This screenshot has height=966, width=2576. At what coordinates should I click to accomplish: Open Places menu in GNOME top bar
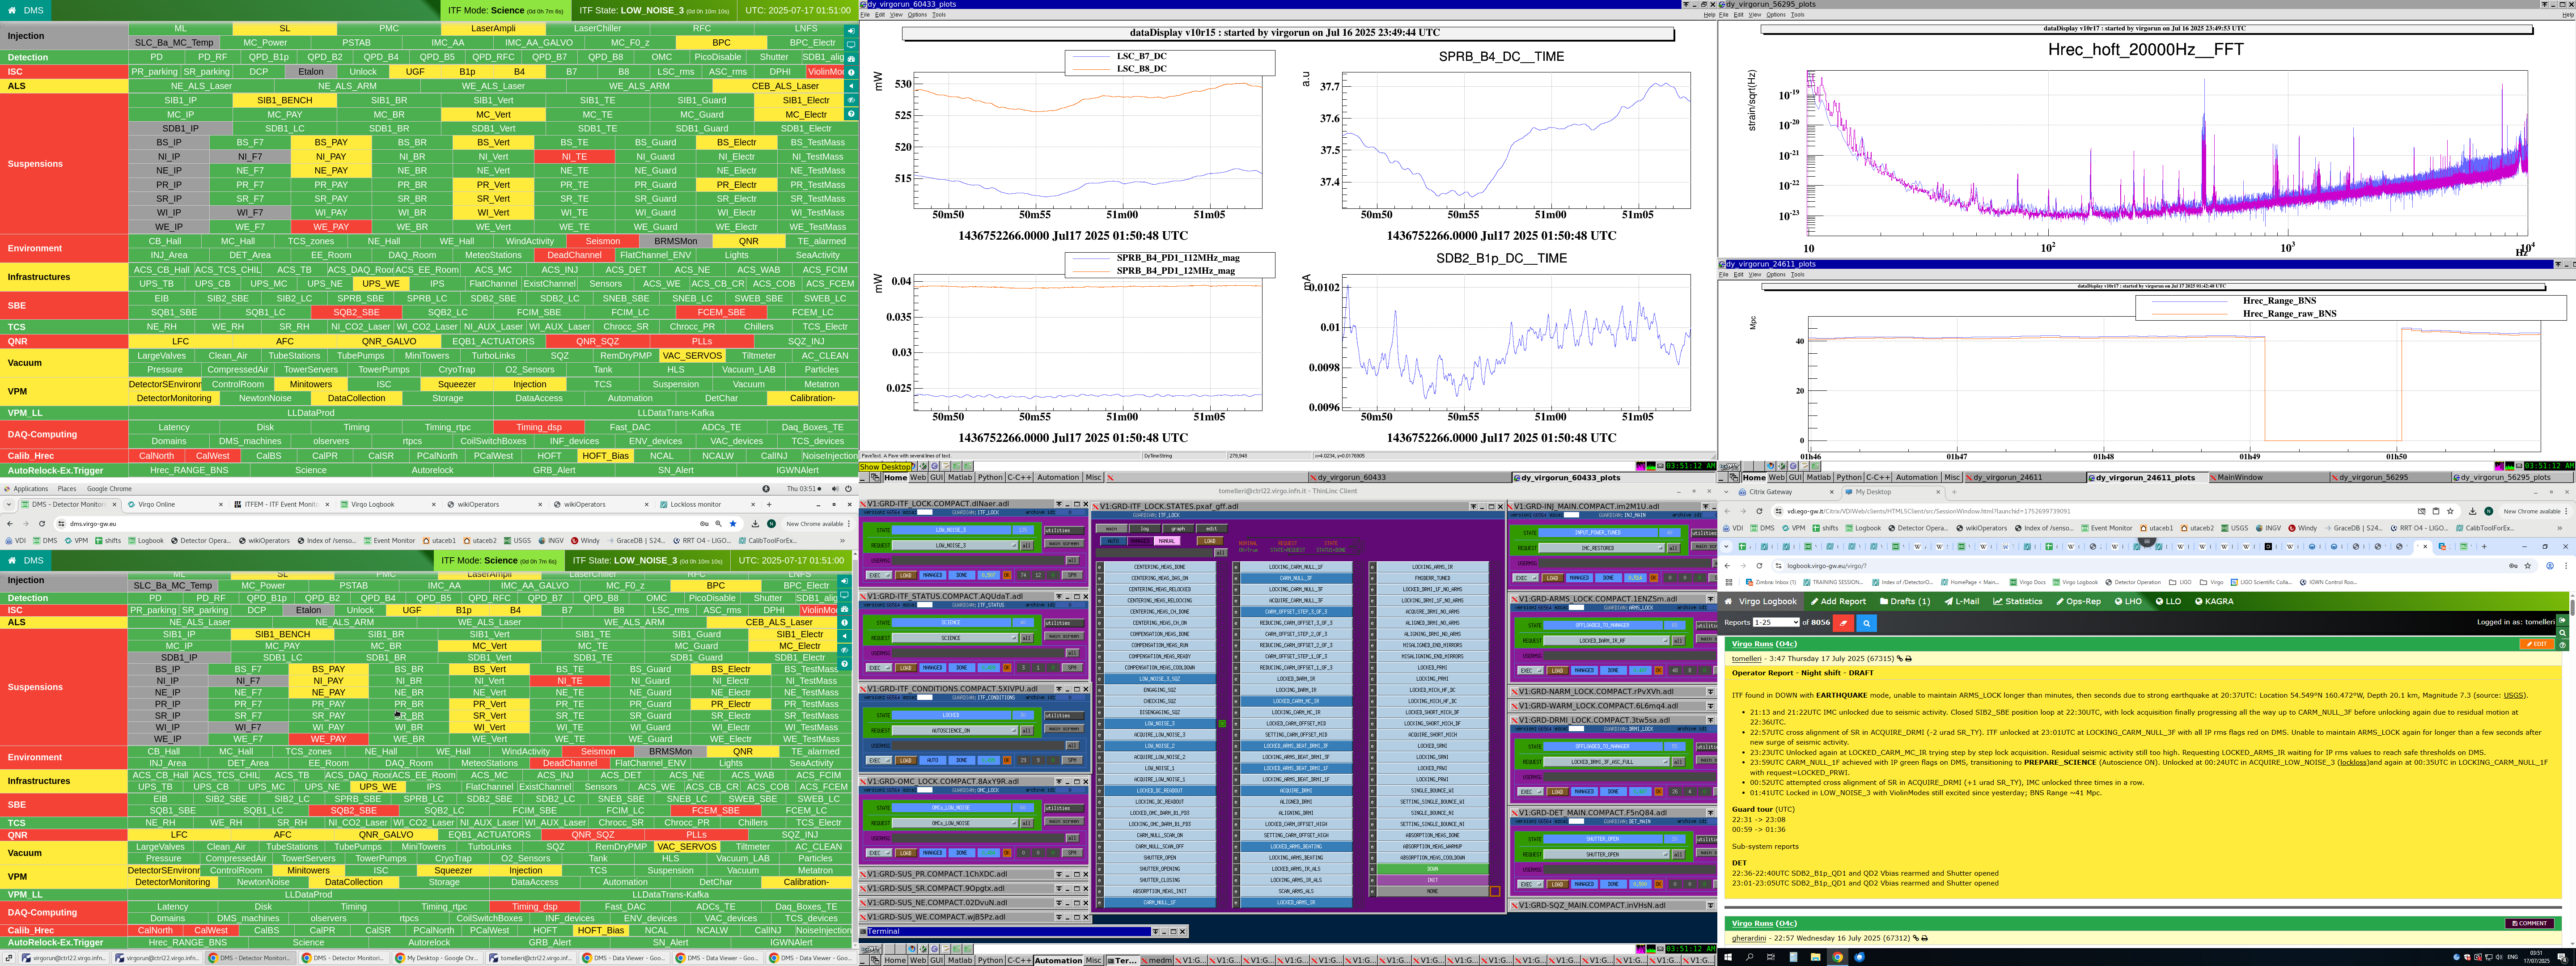coord(67,489)
